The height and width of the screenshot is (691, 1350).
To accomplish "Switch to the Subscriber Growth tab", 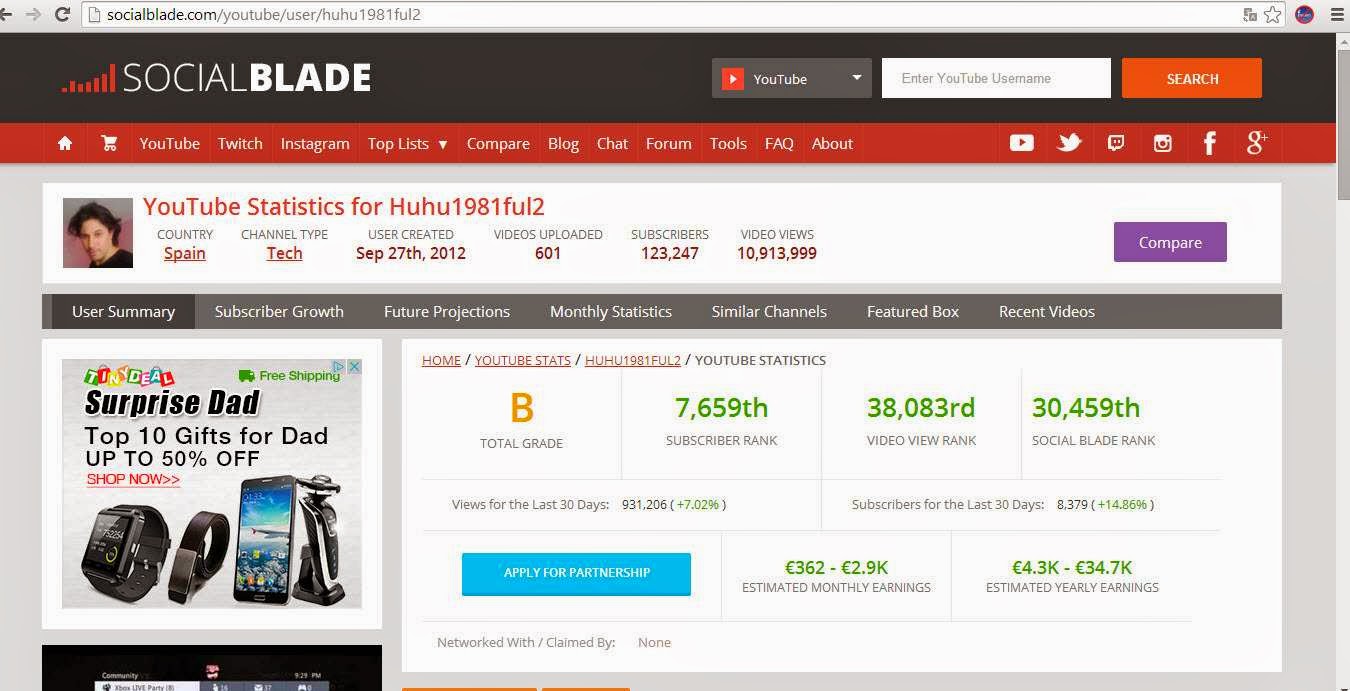I will tap(279, 311).
